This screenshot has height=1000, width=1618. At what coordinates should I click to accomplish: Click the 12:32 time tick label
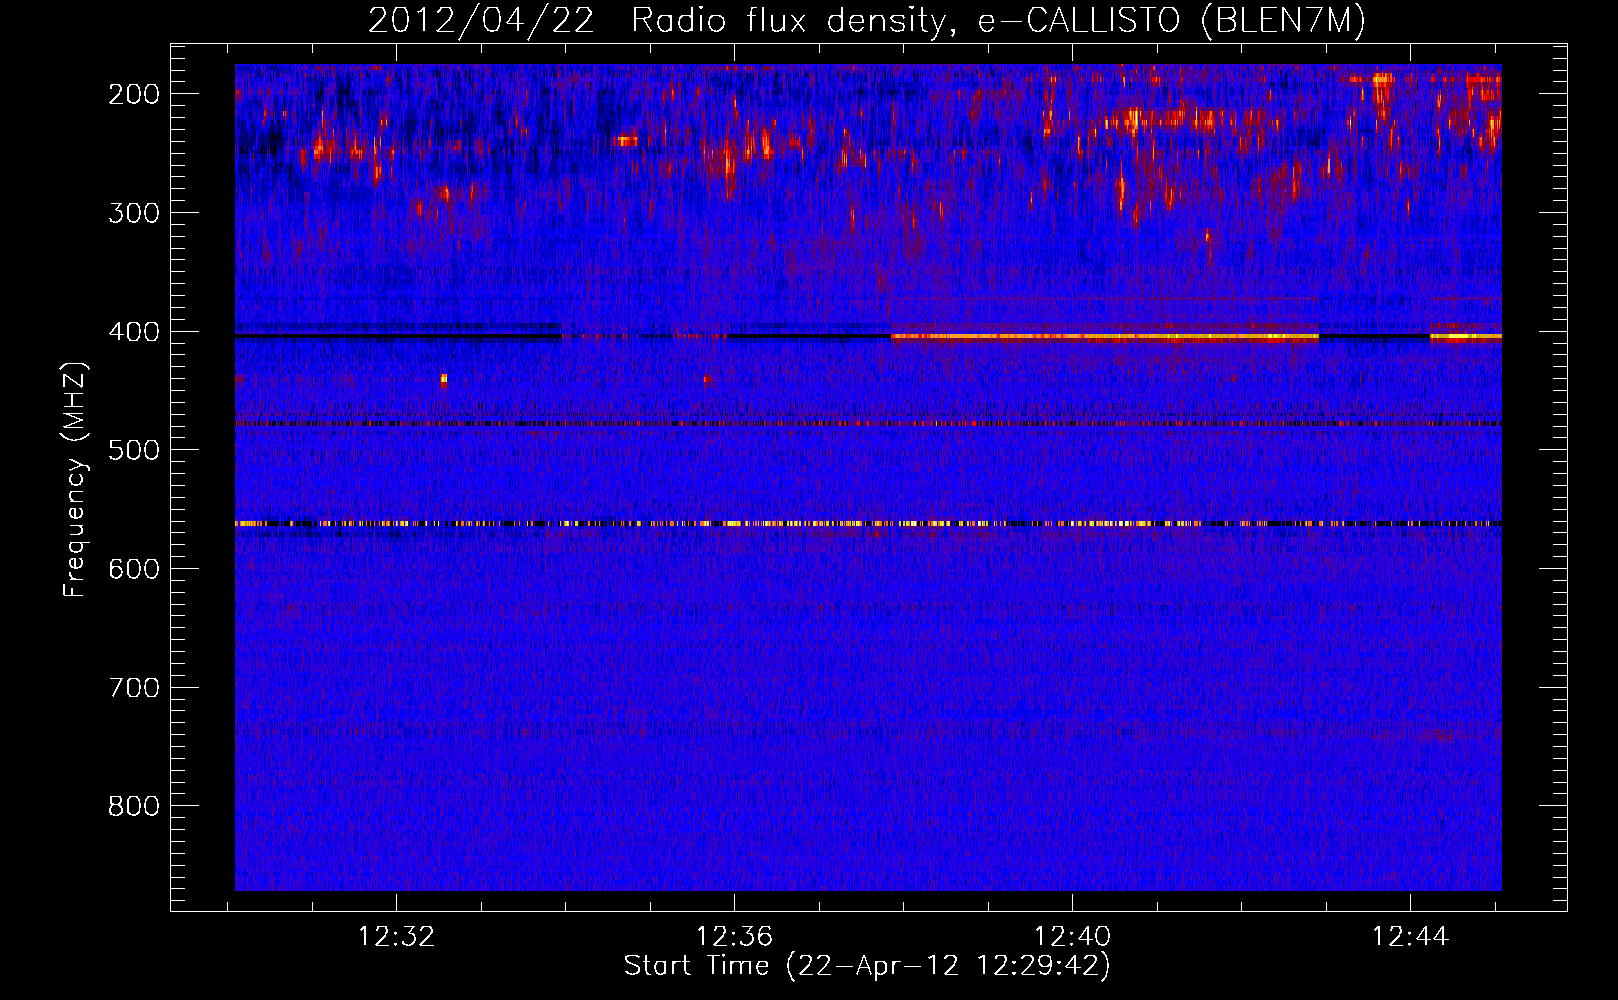point(397,937)
